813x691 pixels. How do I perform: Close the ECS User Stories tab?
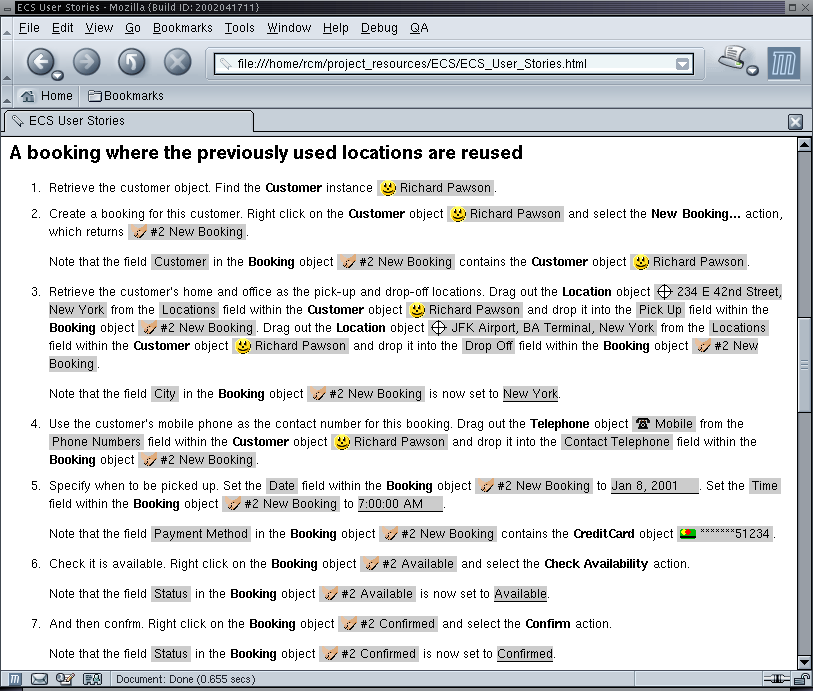(x=795, y=122)
